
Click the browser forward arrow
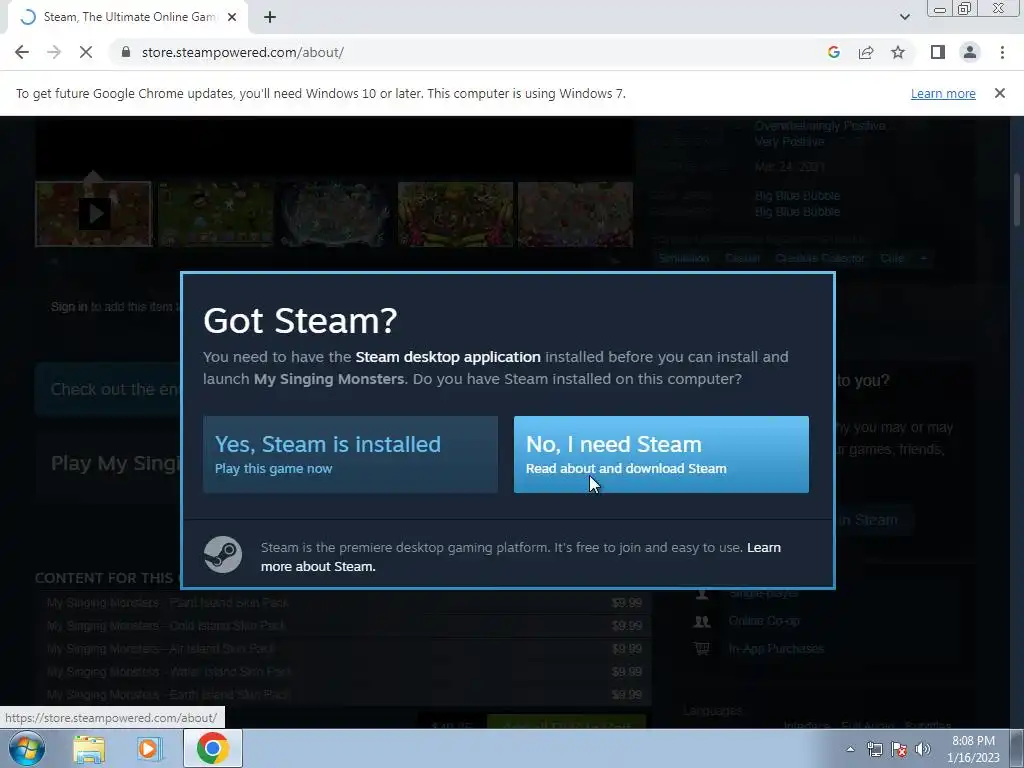click(54, 52)
